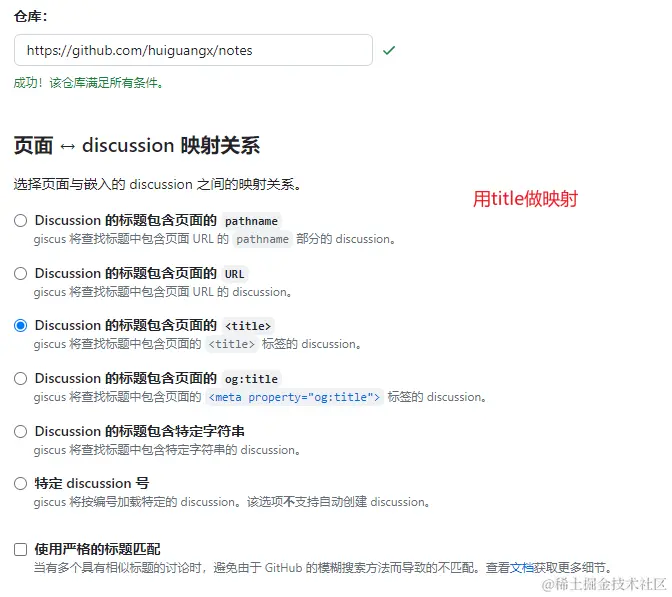Open the 文档 link
The image size is (672, 597).
coord(521,568)
